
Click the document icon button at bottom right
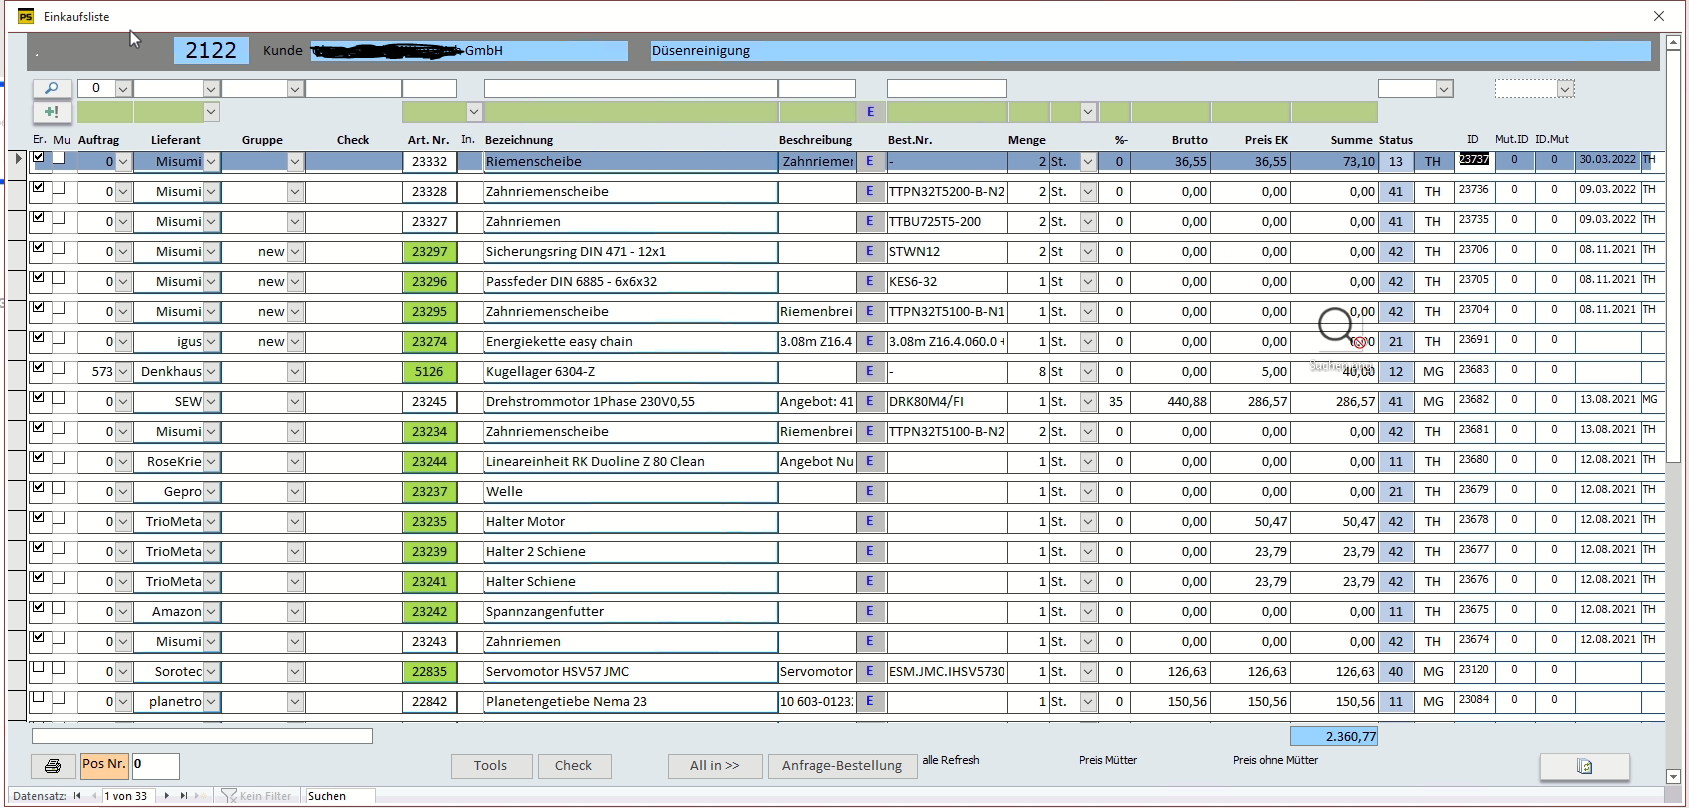click(1584, 766)
